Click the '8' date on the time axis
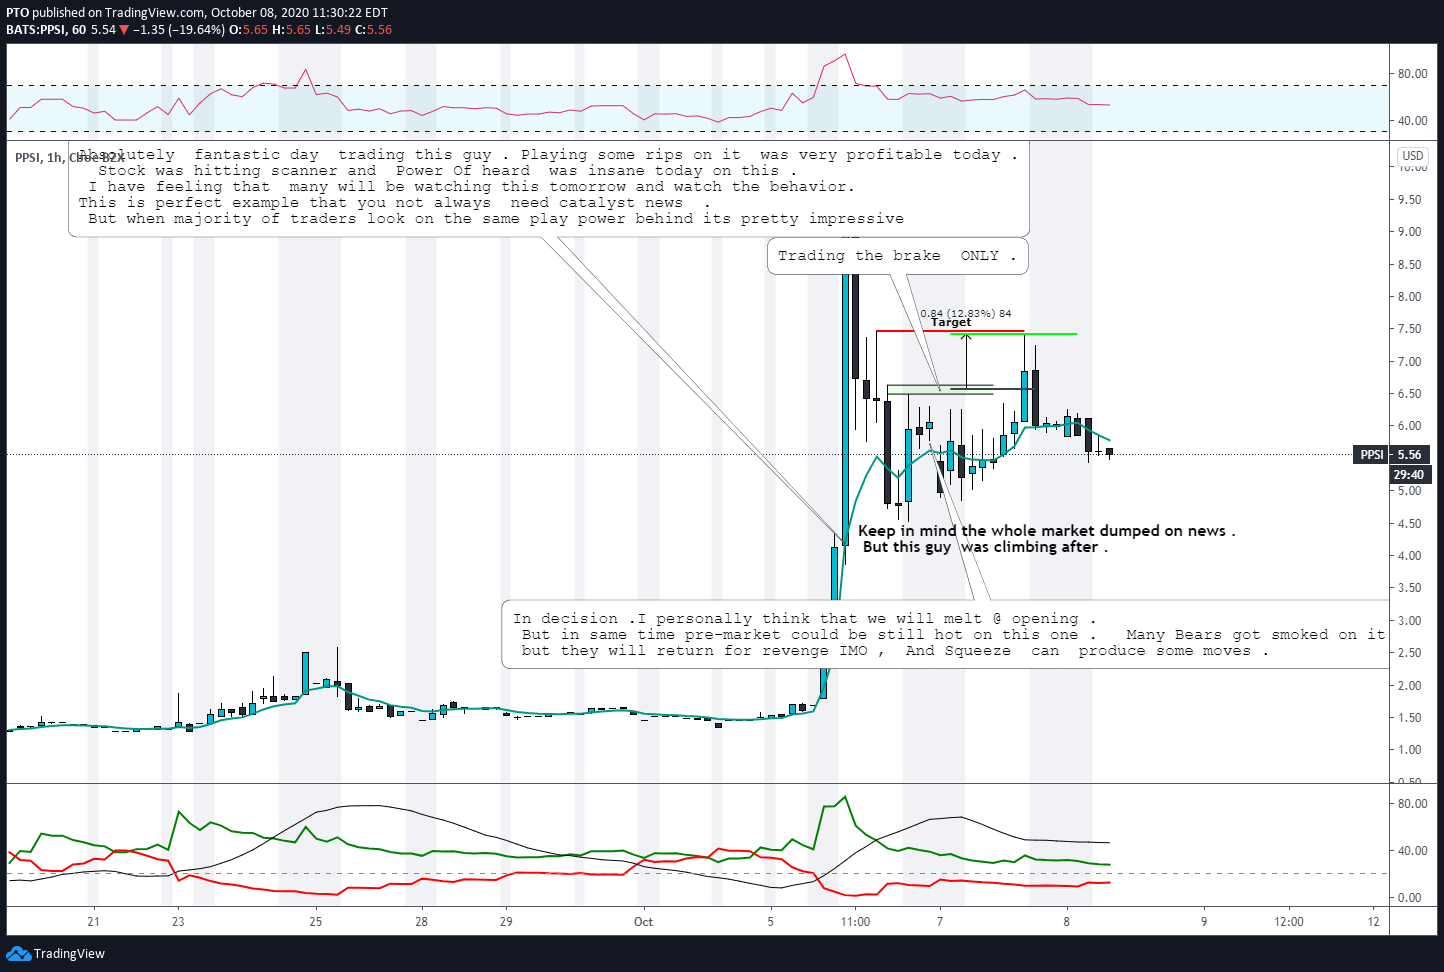 1067,922
